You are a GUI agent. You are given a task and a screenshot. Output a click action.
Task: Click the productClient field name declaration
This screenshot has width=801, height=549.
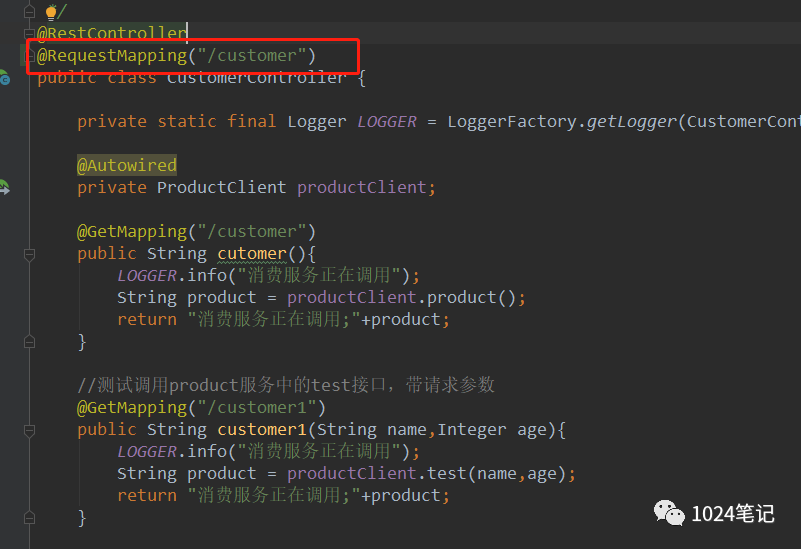tap(362, 187)
